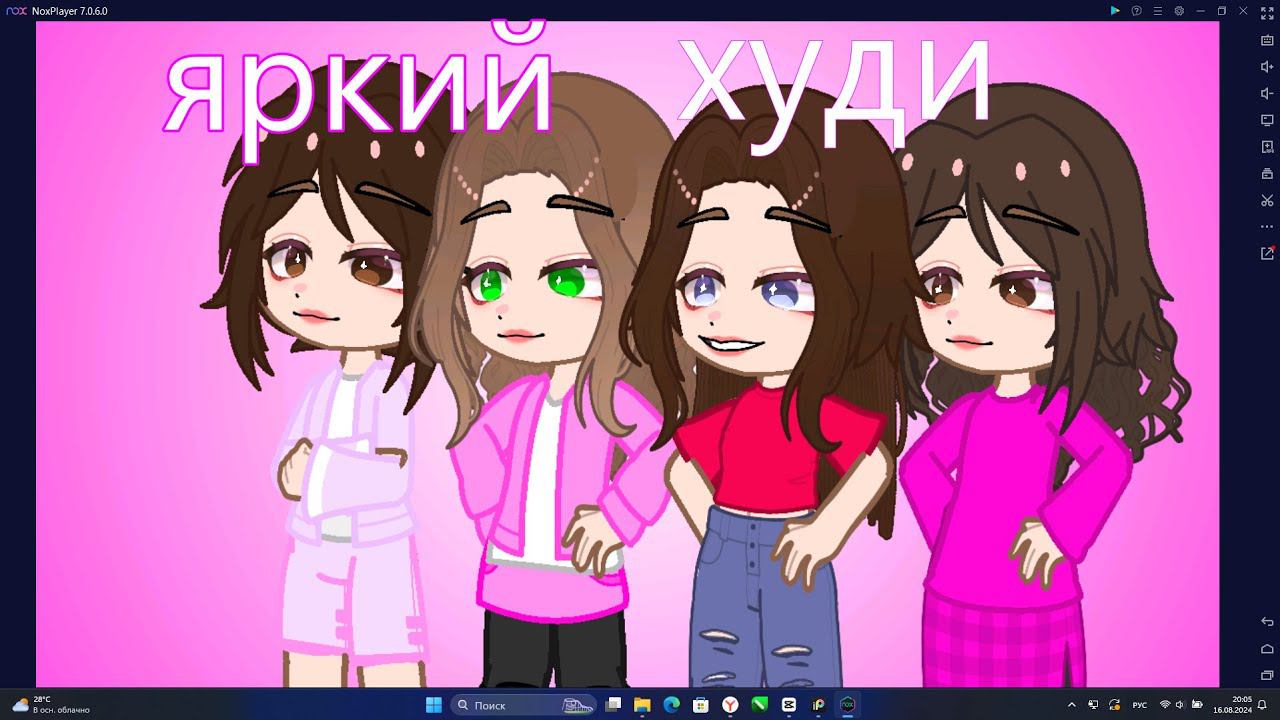Open the share/export icon with red dot
Viewport: 1280px width, 720px height.
click(1267, 253)
